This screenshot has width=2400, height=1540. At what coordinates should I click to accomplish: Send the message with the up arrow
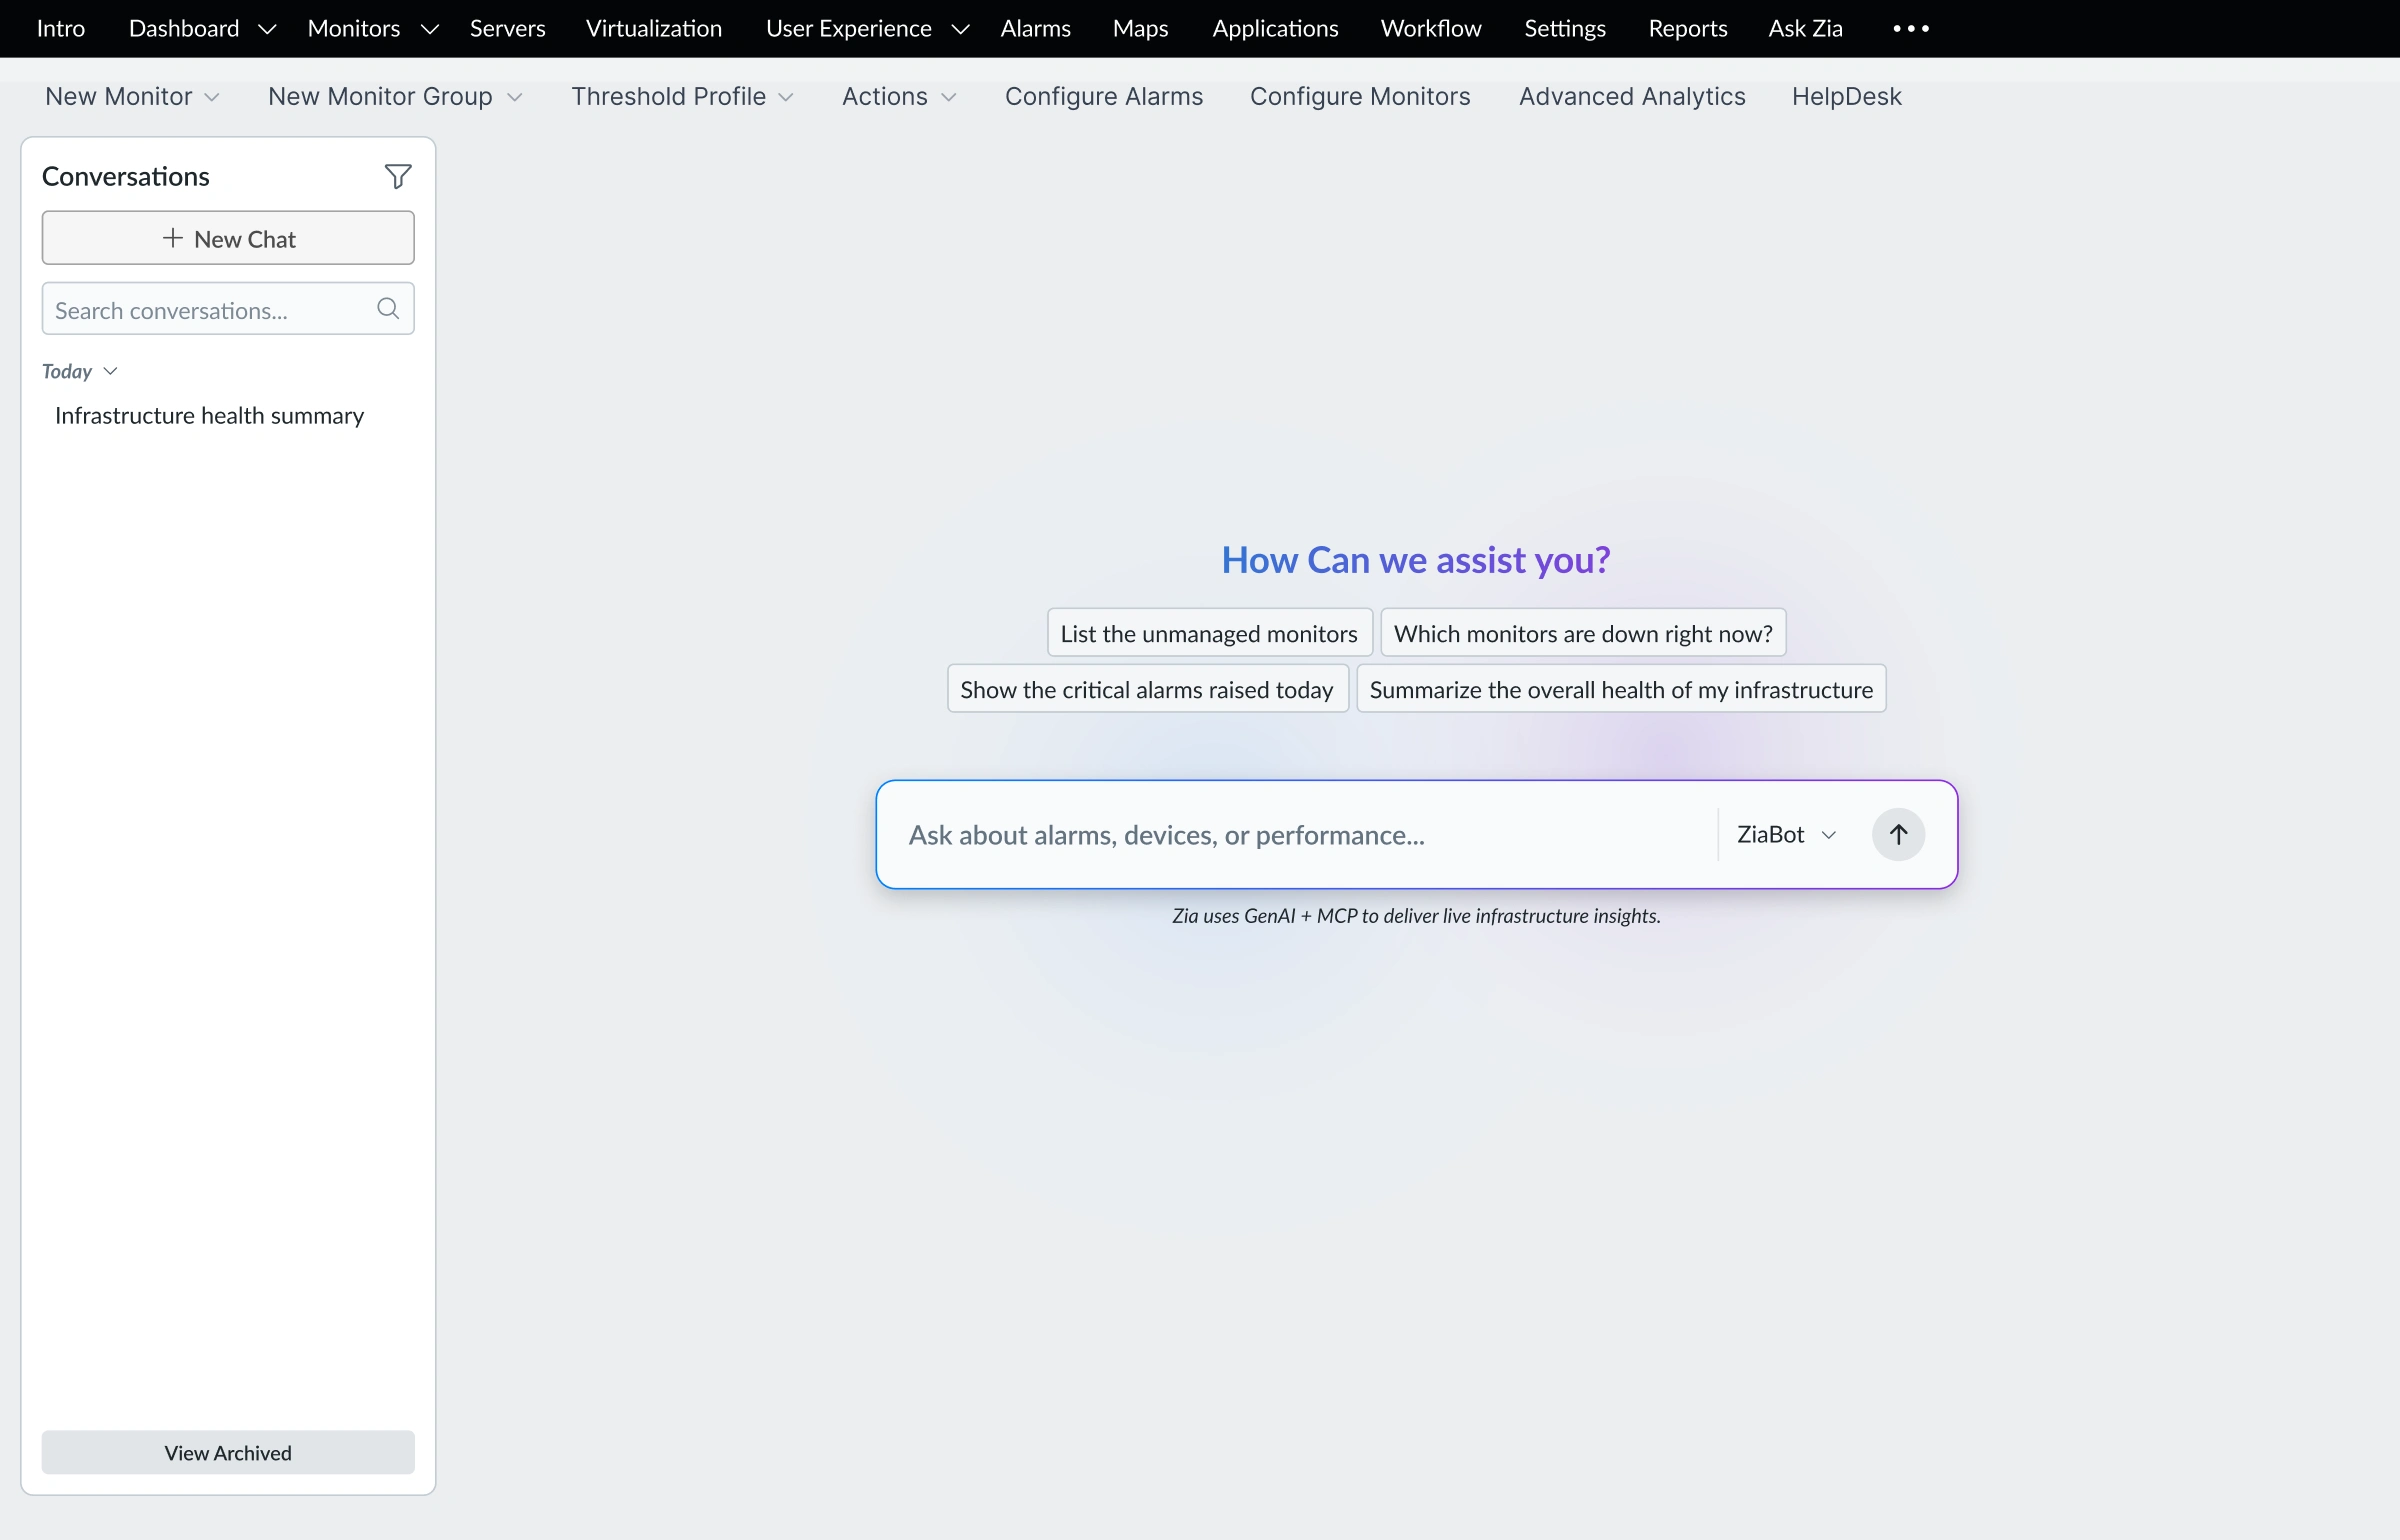[1898, 834]
